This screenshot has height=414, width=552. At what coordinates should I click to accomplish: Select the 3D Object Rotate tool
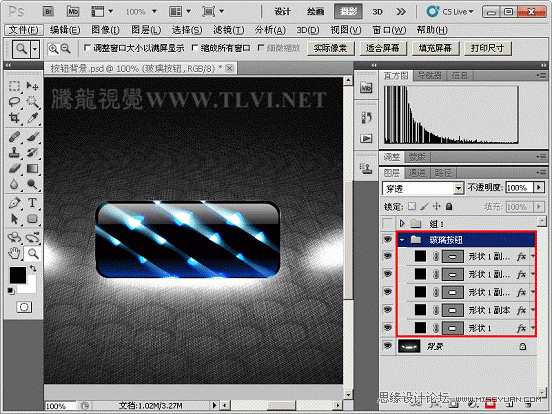click(14, 238)
